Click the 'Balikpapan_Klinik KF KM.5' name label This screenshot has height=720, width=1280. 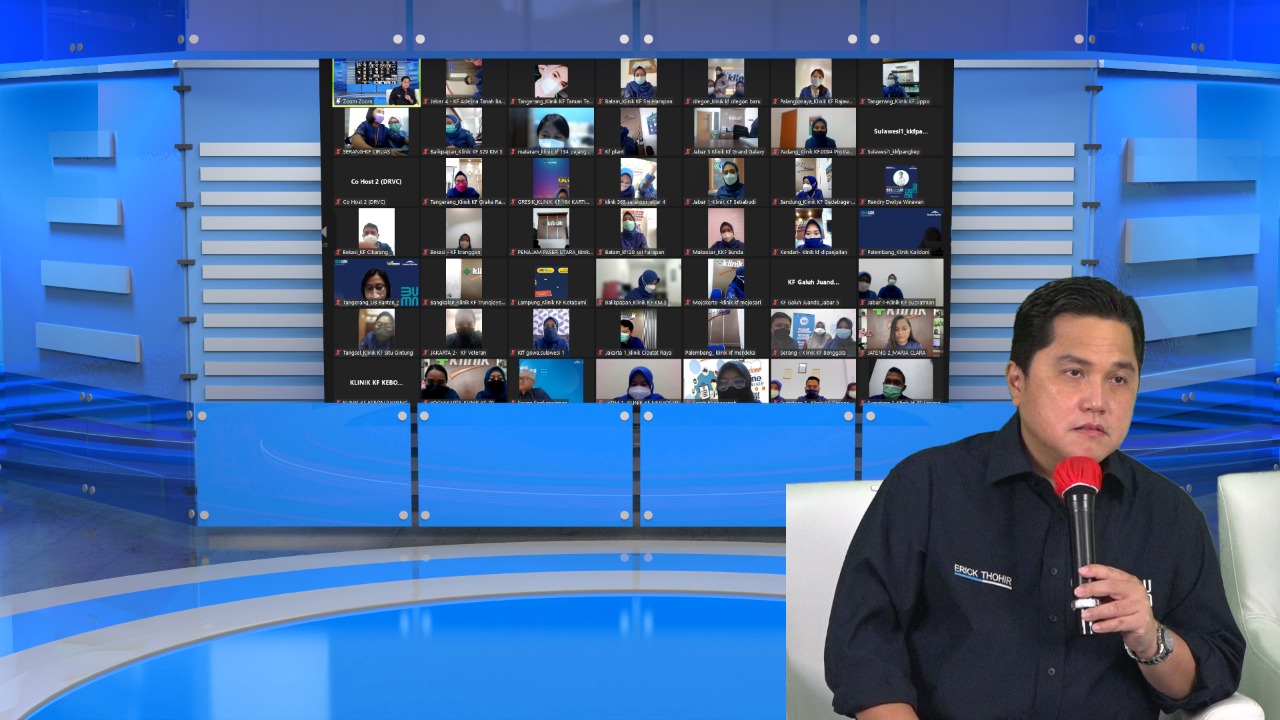point(636,302)
